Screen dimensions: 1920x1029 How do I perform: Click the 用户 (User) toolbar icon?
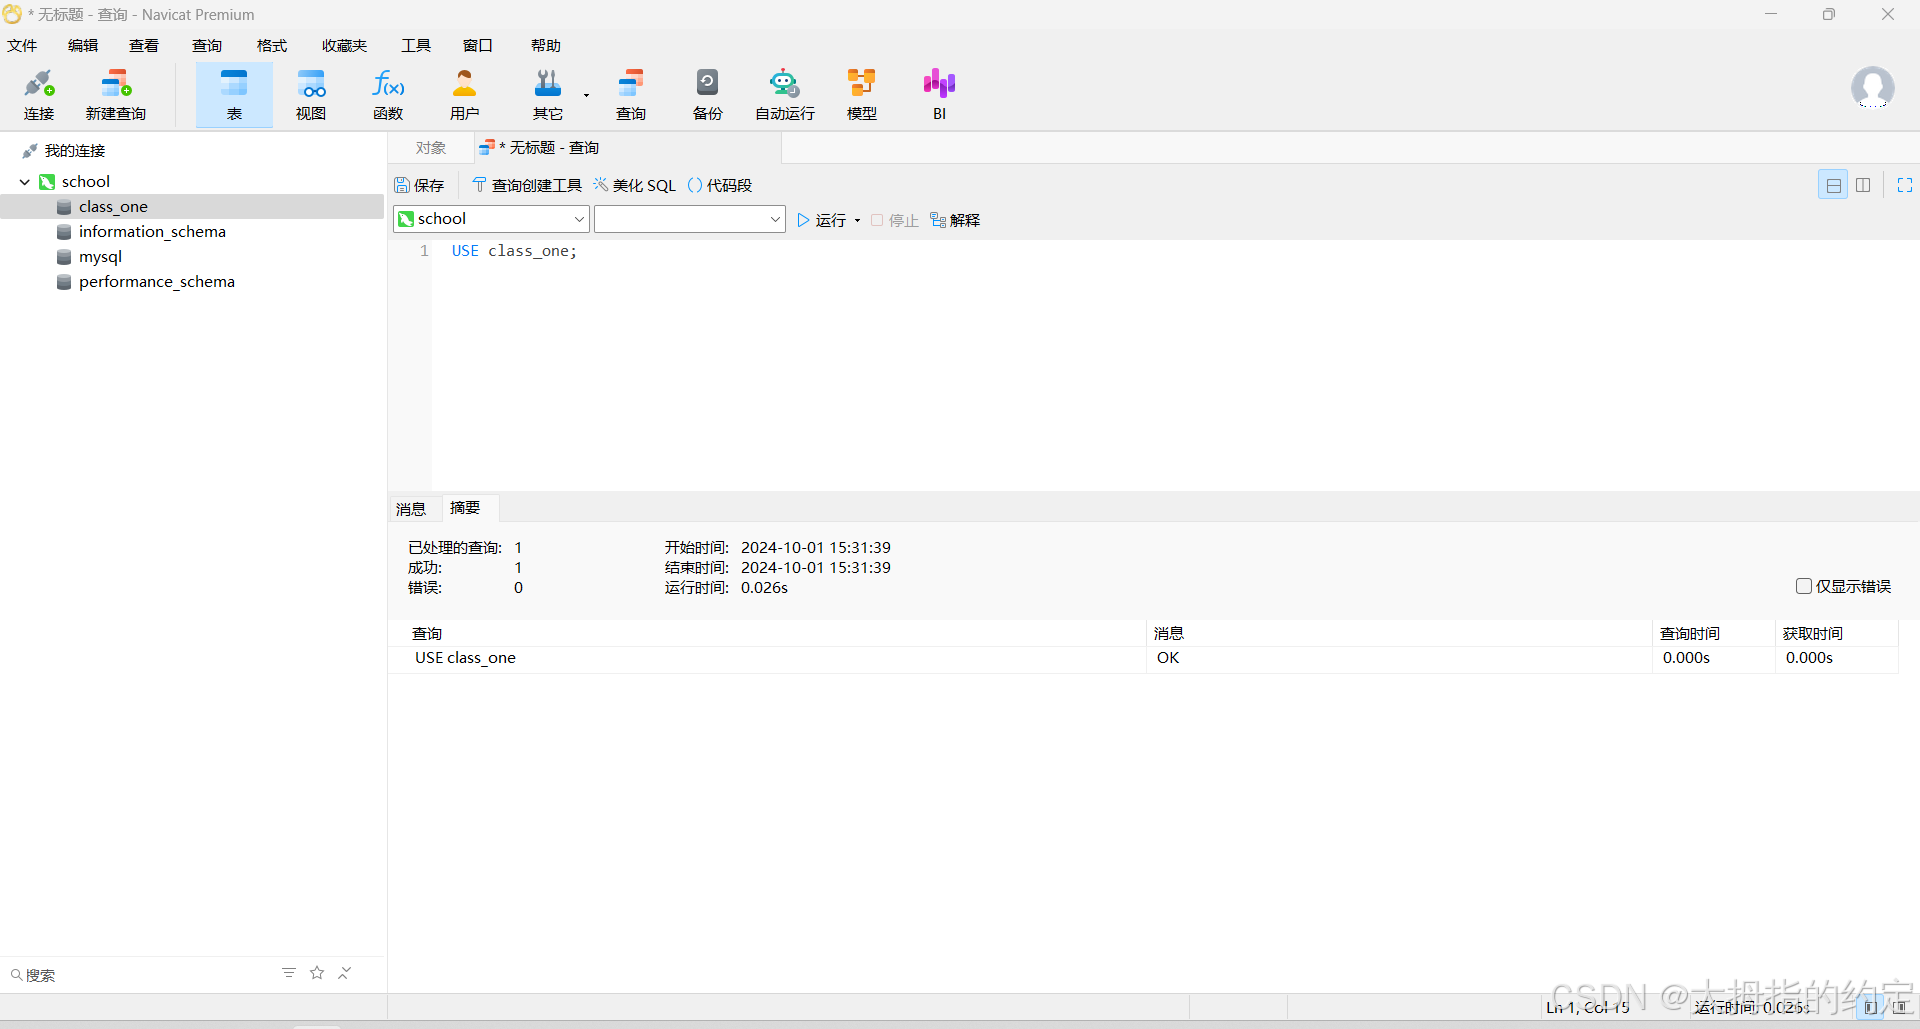pyautogui.click(x=464, y=95)
